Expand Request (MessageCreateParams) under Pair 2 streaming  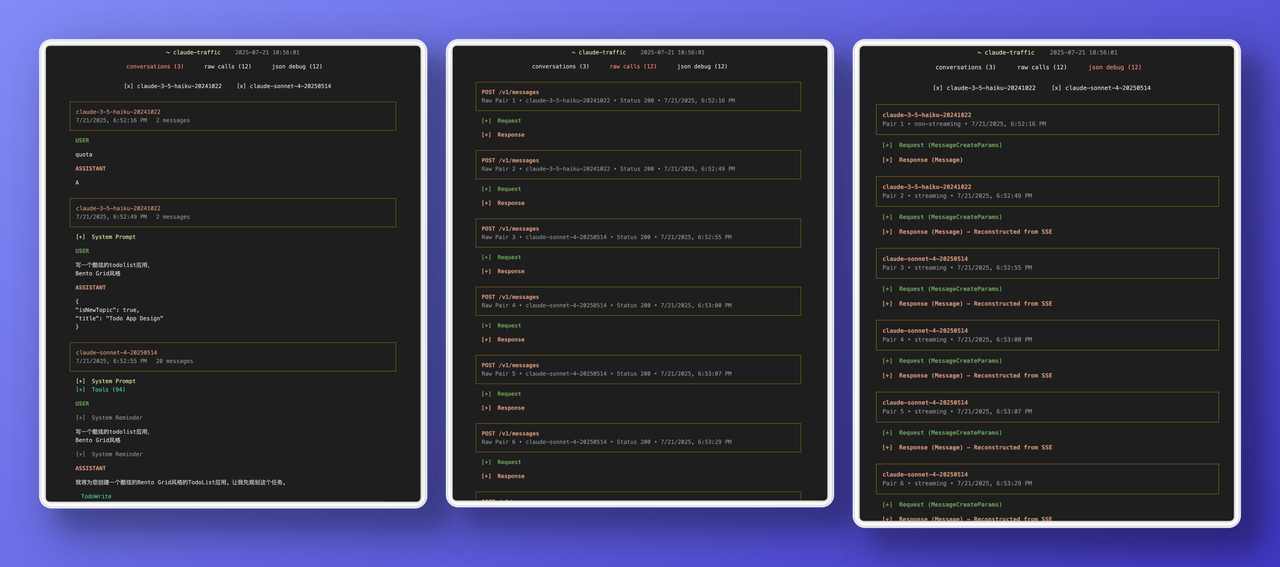tap(942, 217)
